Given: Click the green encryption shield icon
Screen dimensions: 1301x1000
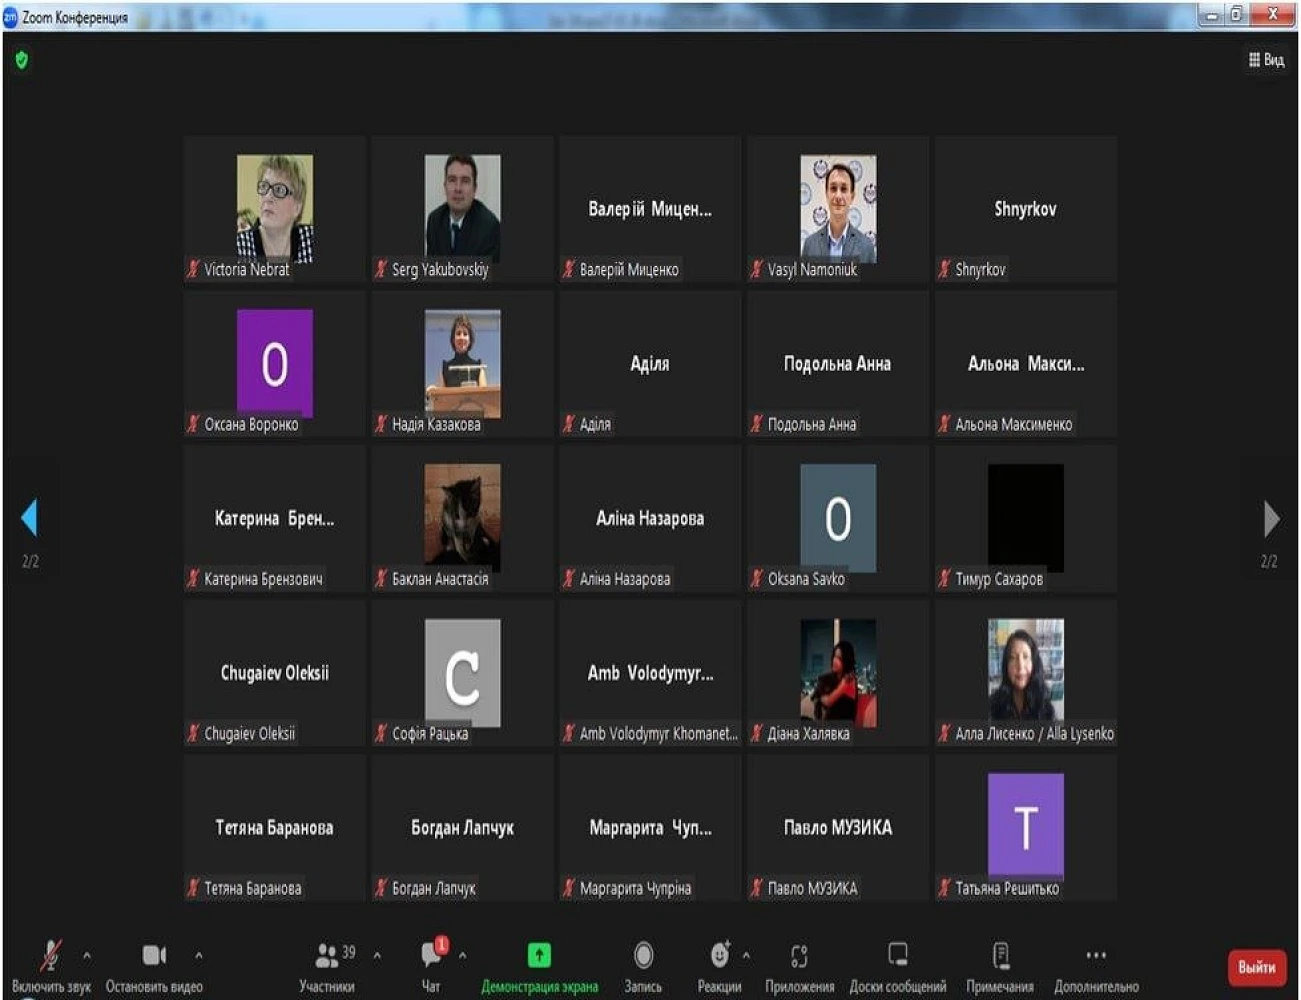Looking at the screenshot, I should [22, 60].
